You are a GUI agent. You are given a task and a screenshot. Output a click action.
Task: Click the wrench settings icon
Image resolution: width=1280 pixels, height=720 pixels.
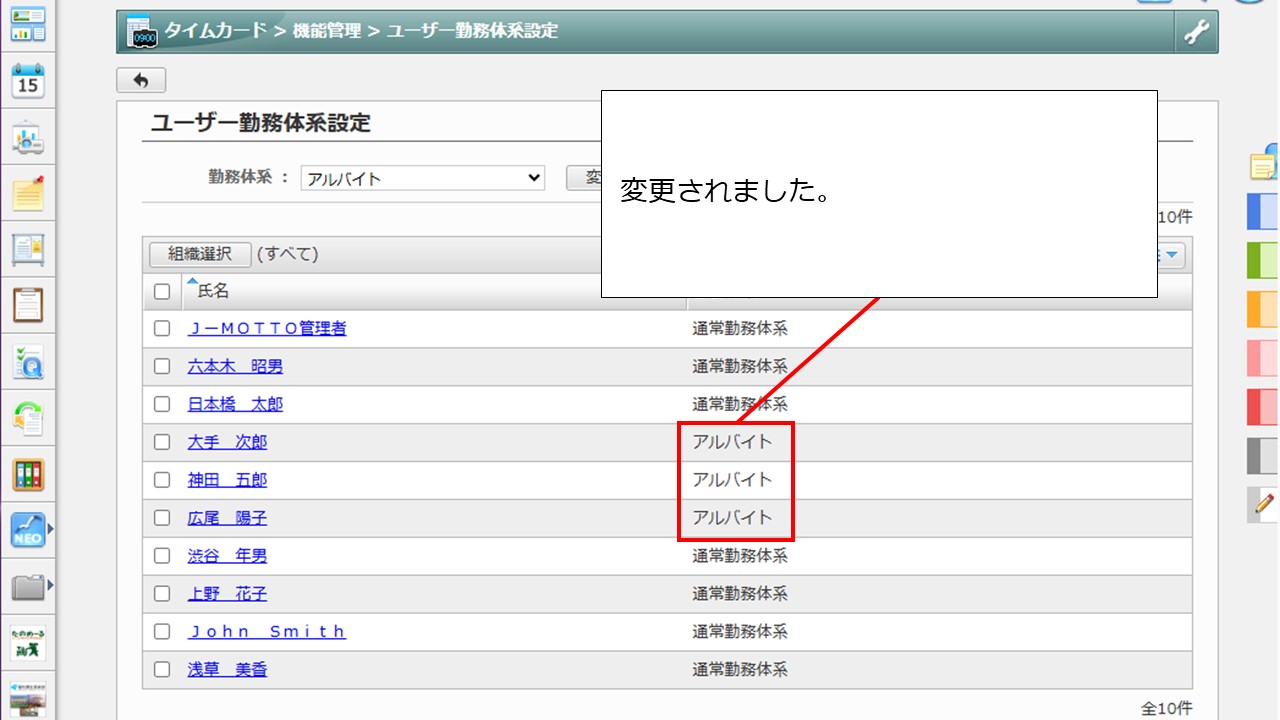tap(1196, 32)
